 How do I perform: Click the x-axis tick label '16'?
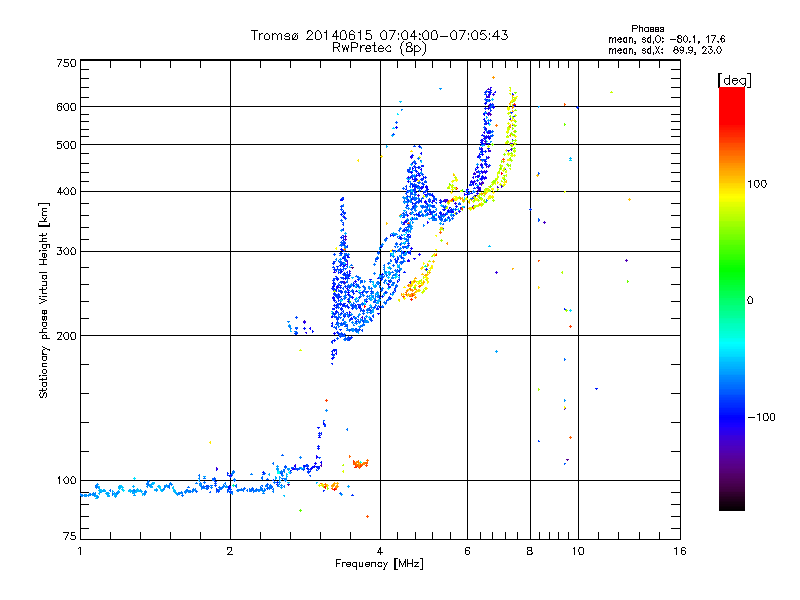tap(680, 551)
